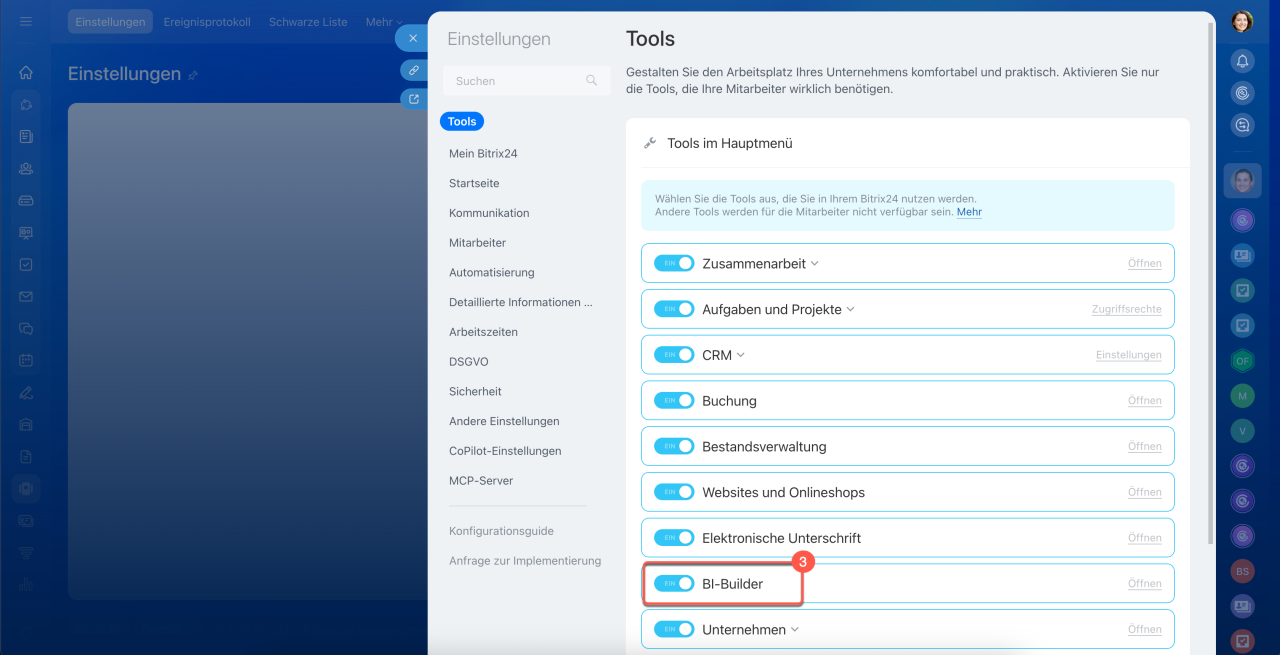Open the chat bubbles icon in left sidebar

(26, 328)
